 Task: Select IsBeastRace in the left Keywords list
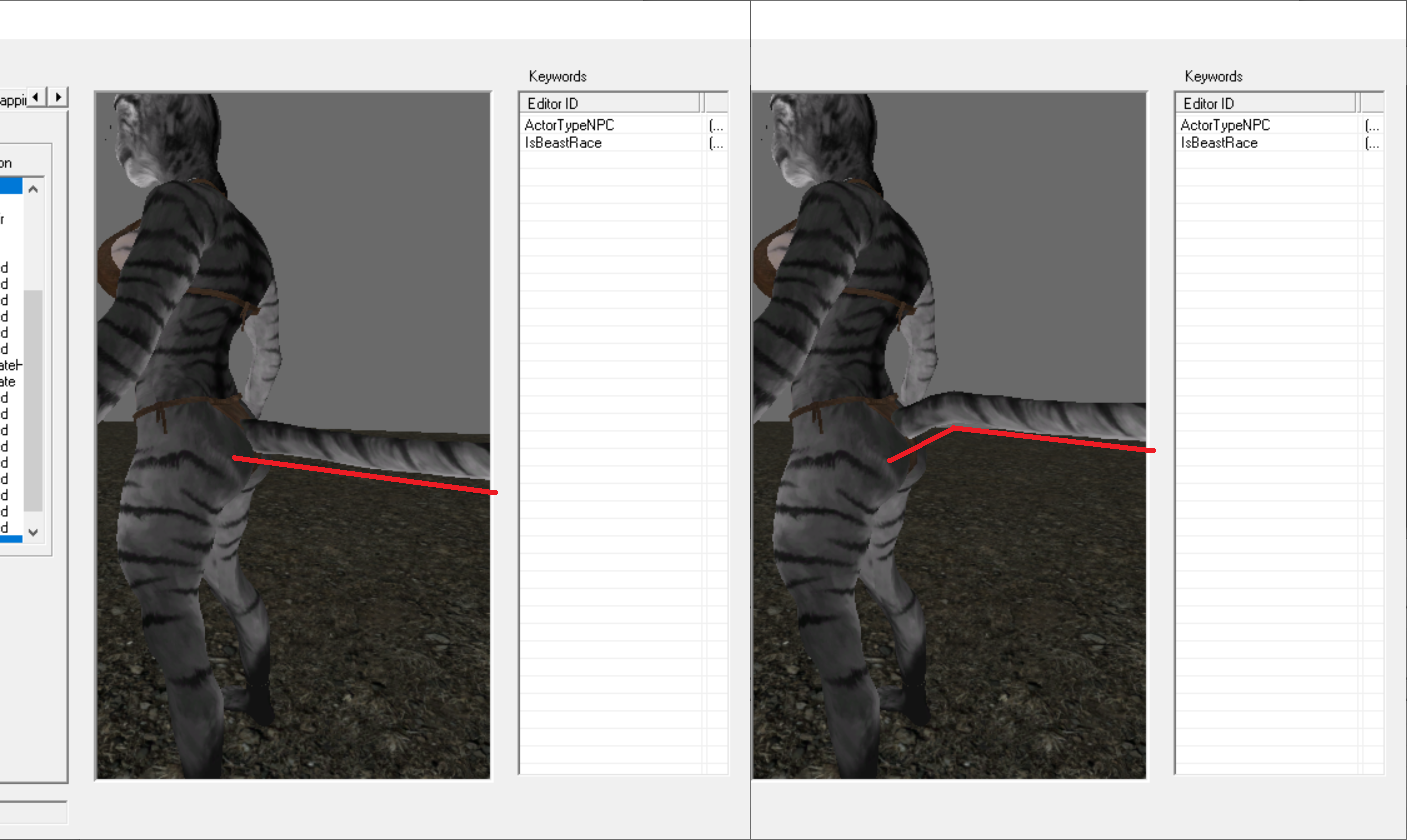point(563,143)
